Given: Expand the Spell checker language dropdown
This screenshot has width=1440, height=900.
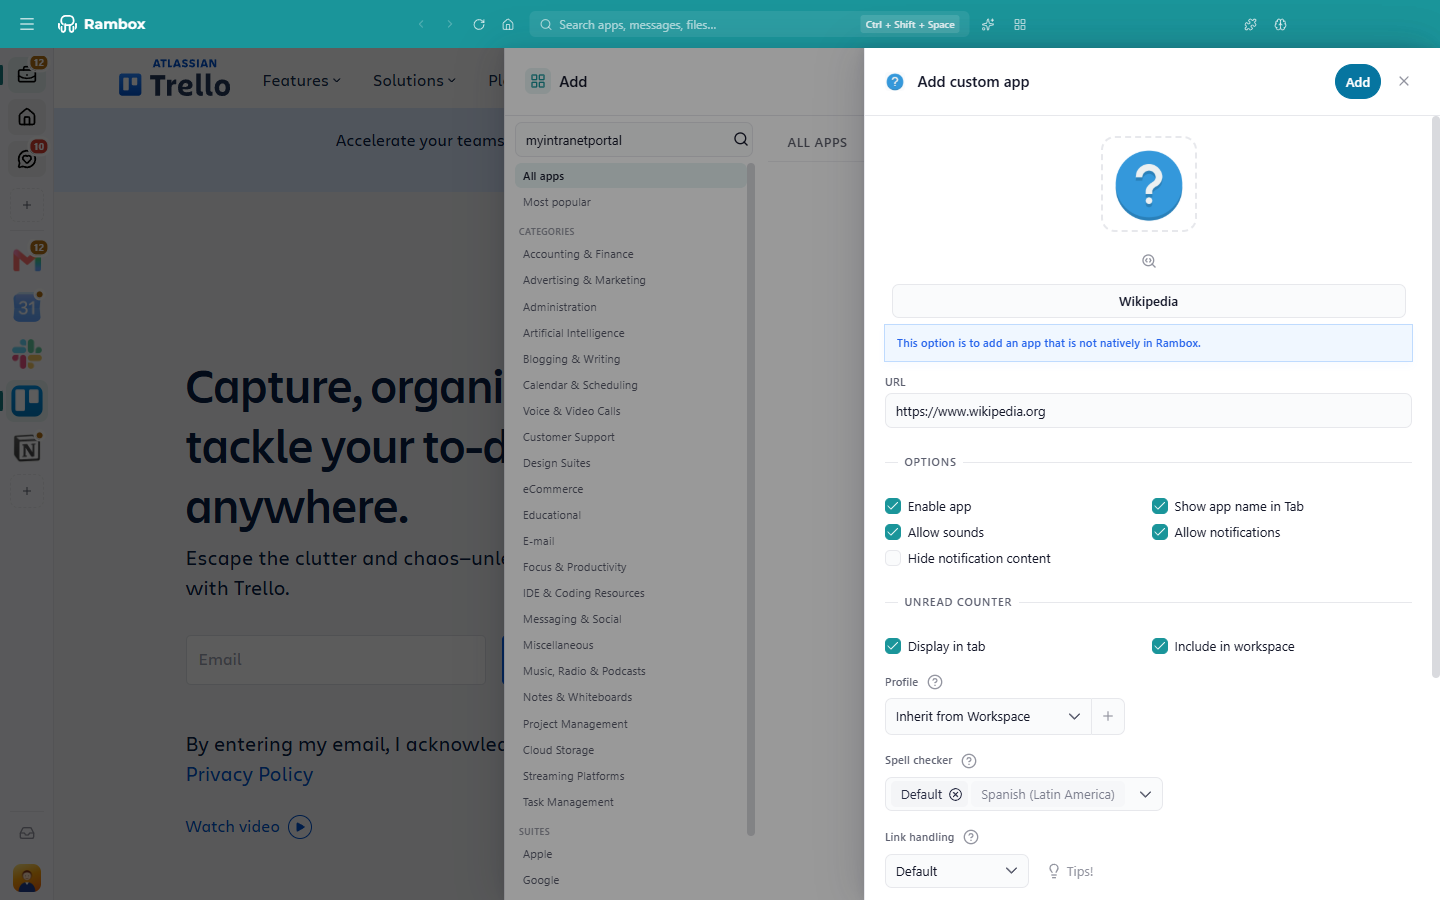Looking at the screenshot, I should pyautogui.click(x=1145, y=794).
